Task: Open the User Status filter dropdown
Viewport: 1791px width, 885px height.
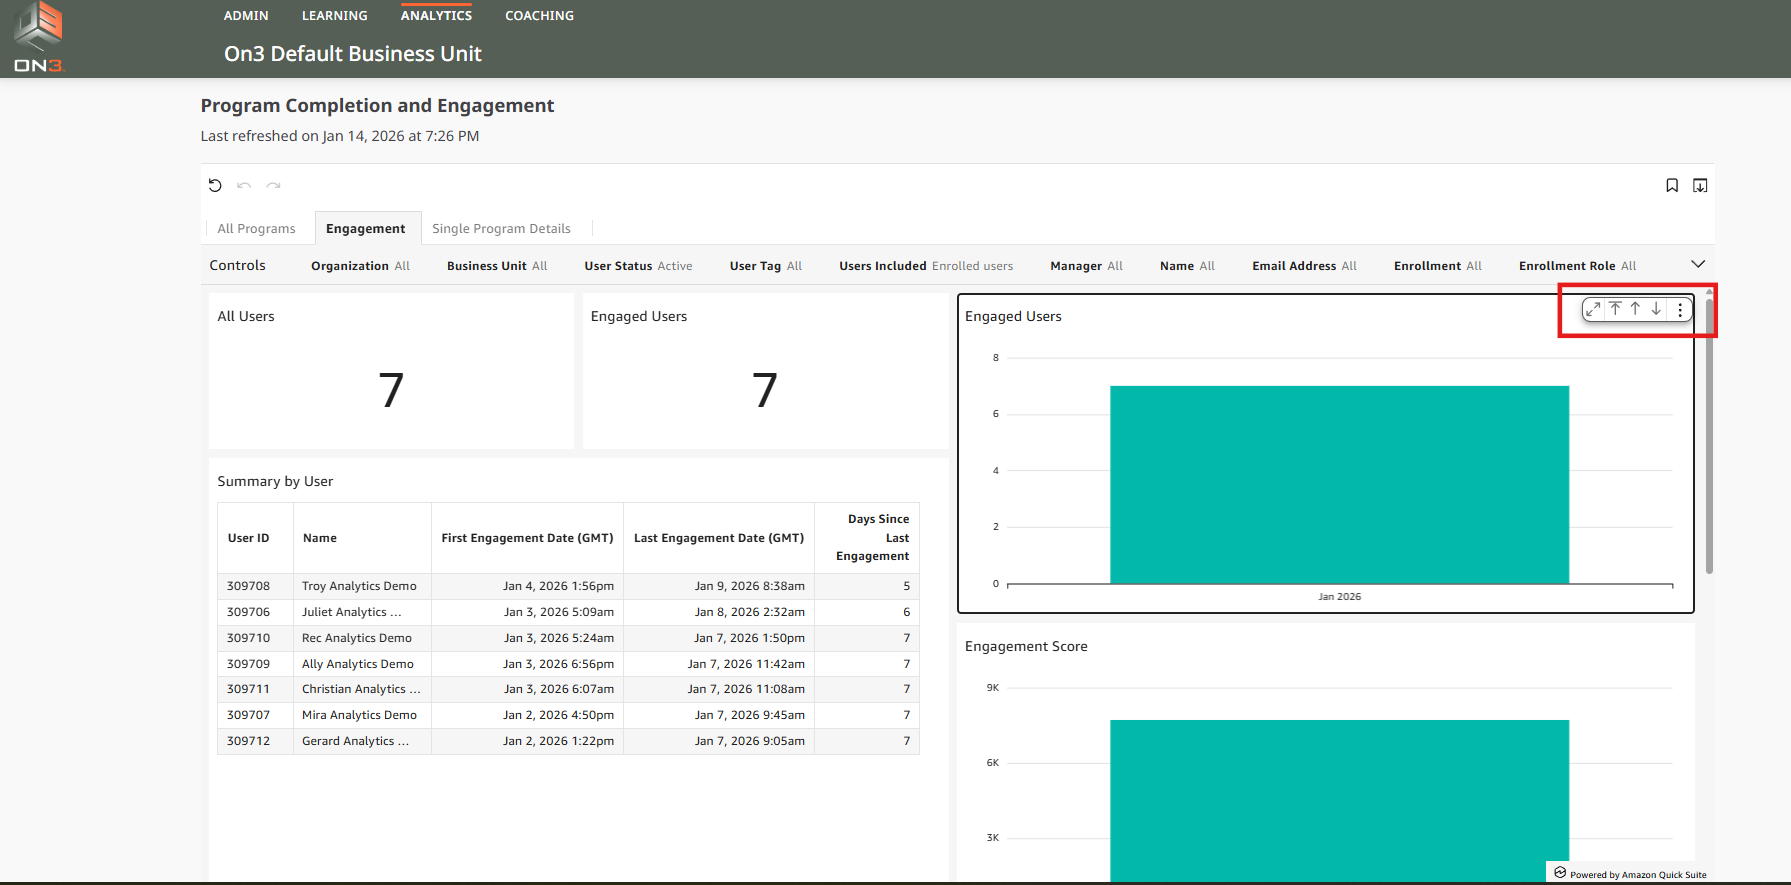Action: [x=638, y=266]
